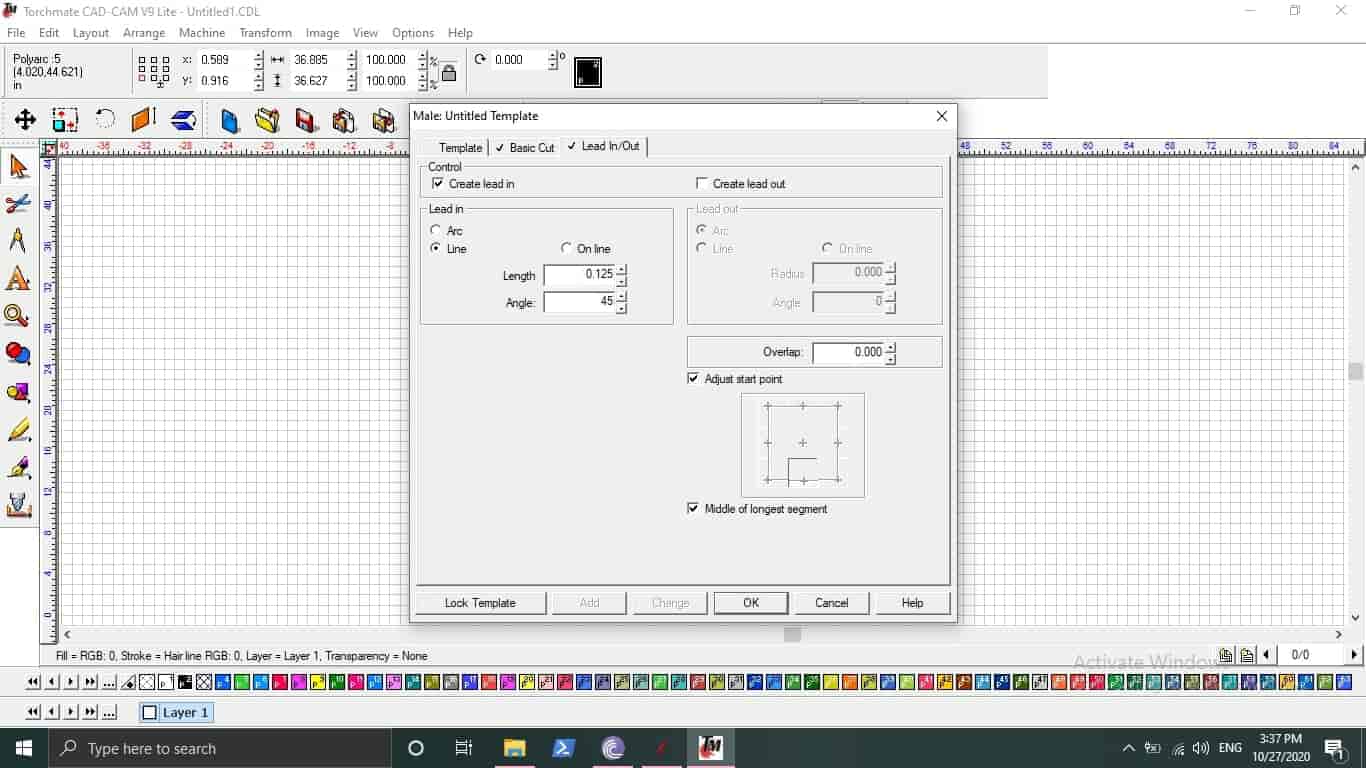The width and height of the screenshot is (1366, 768).
Task: Pick the black color swatch in palette
Action: (x=185, y=683)
